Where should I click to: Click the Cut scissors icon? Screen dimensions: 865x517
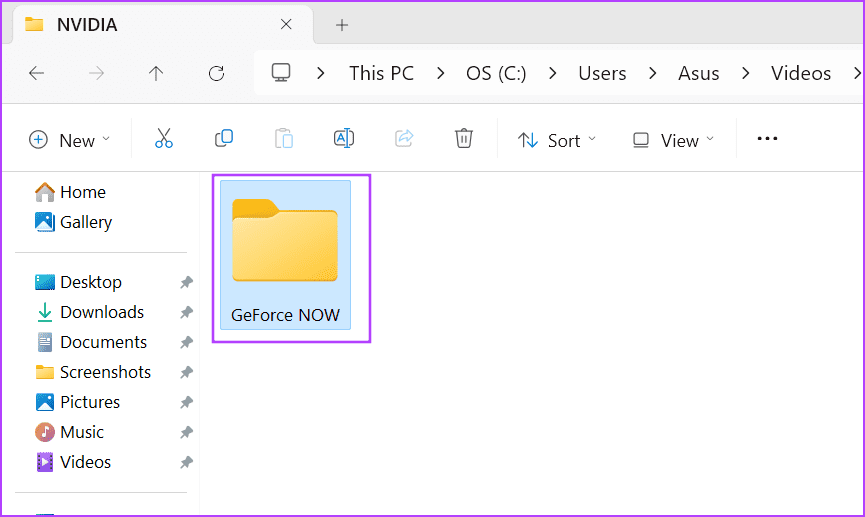click(x=164, y=138)
